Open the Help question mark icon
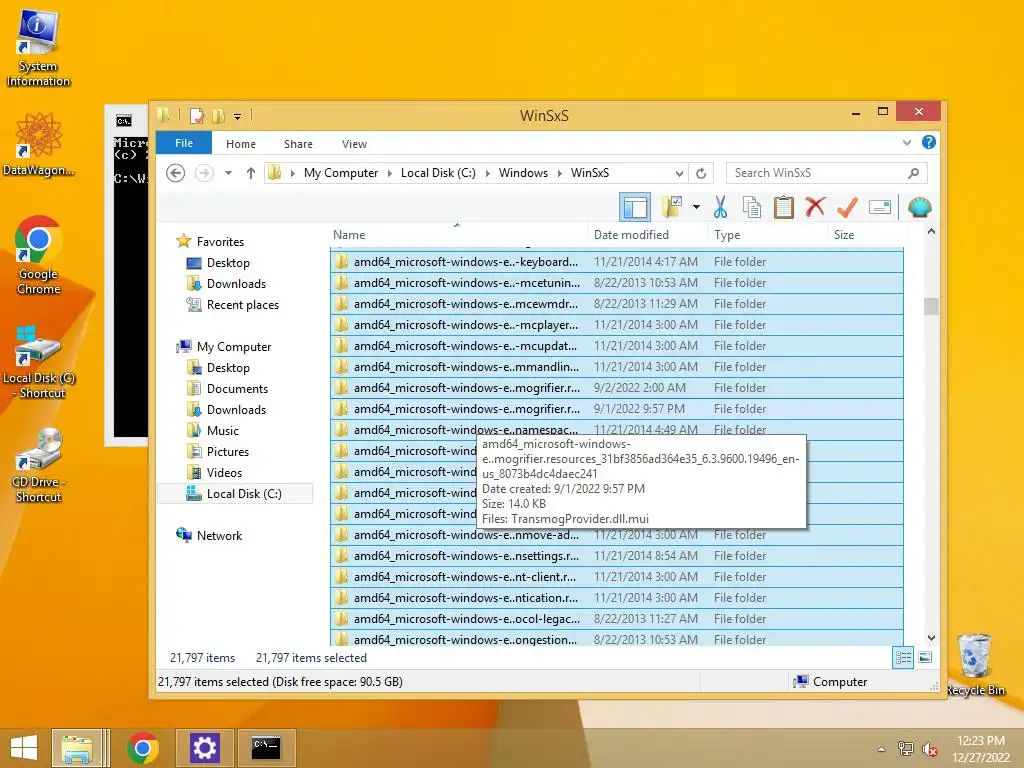Viewport: 1024px width, 768px height. (929, 142)
